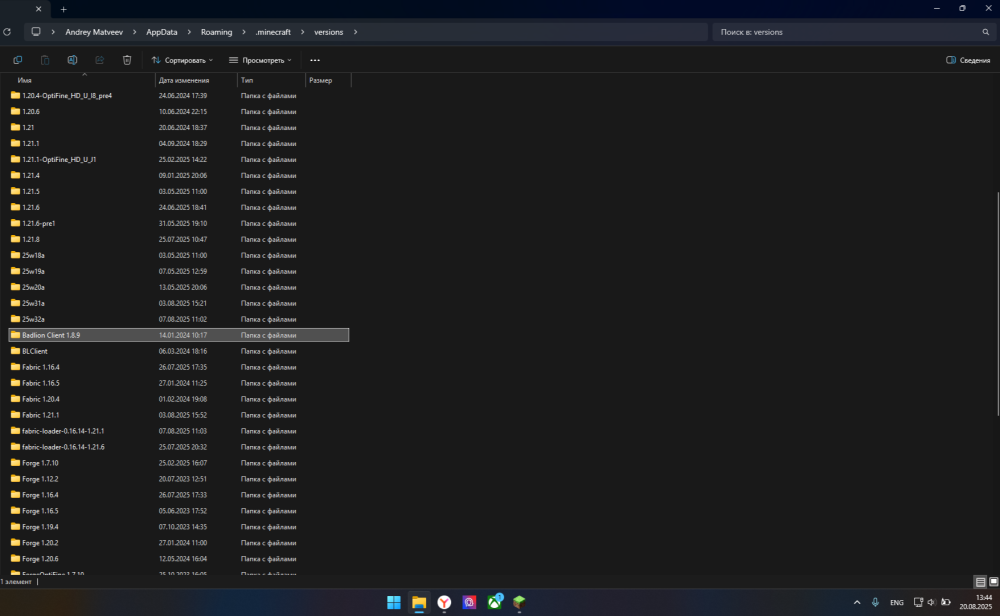
Task: Click the vertical scrollbar of file list
Action: [997, 303]
